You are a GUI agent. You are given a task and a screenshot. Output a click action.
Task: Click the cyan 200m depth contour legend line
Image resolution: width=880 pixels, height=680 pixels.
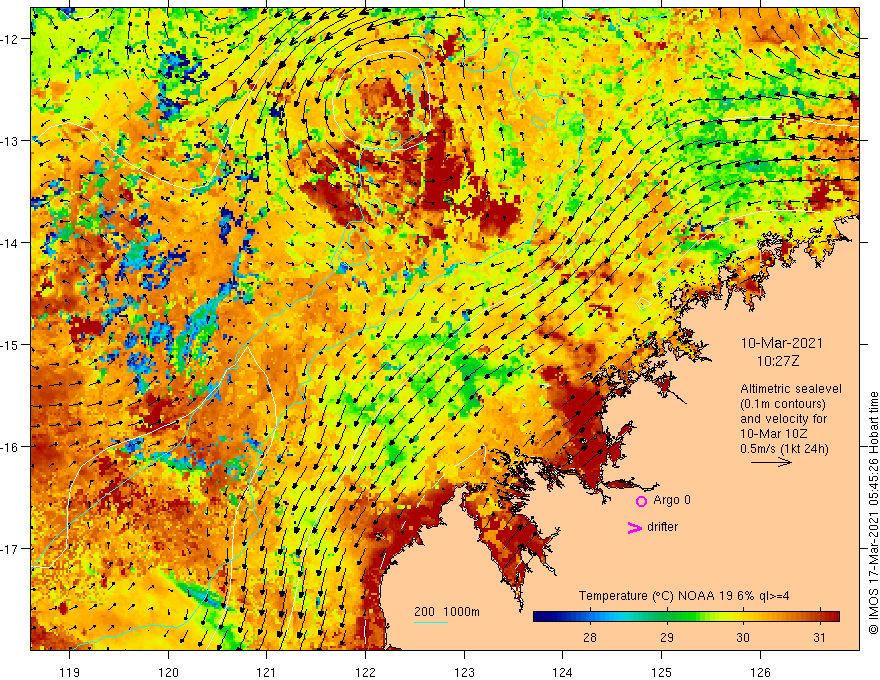click(x=431, y=622)
